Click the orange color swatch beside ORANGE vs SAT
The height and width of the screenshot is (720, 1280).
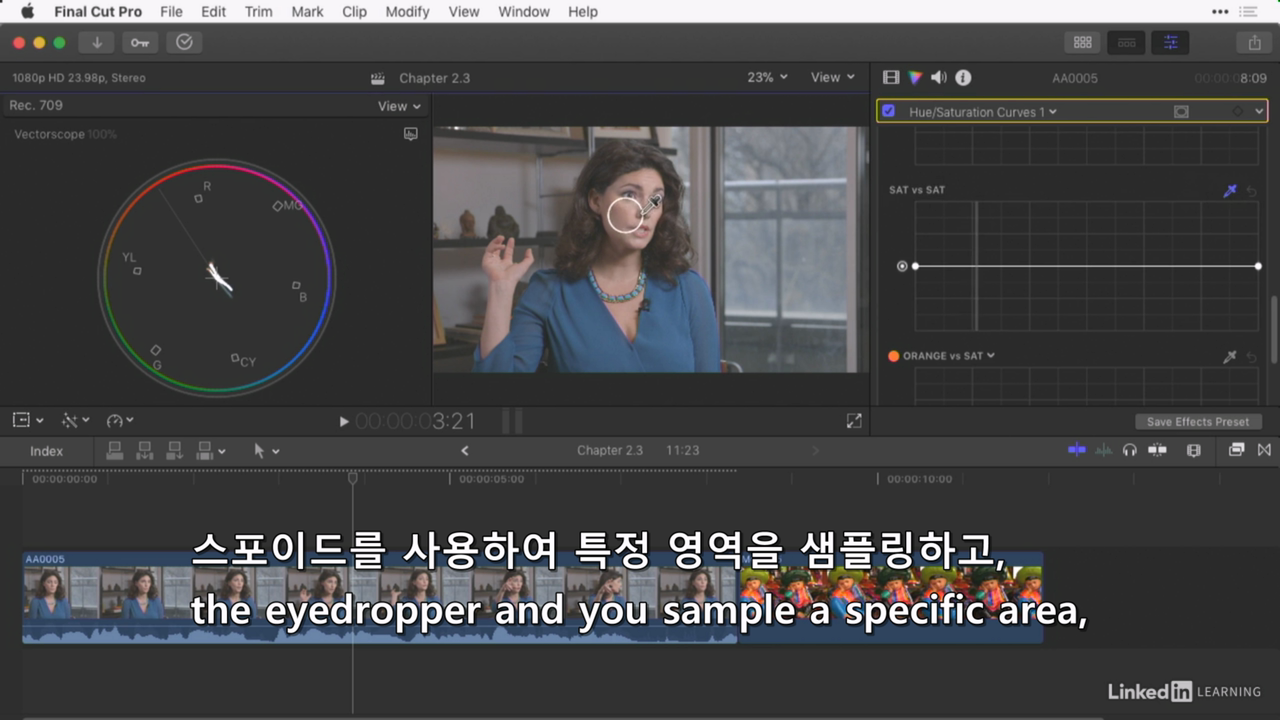click(893, 356)
